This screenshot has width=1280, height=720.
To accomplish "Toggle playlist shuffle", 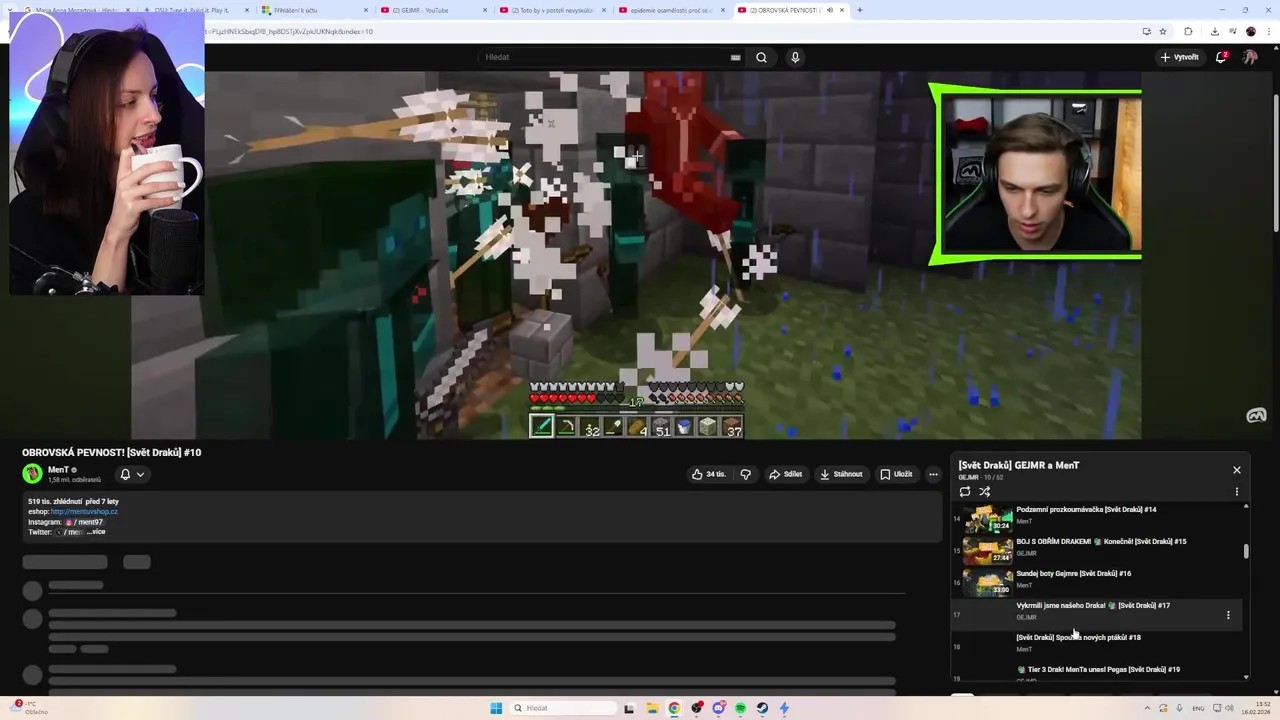I will (985, 492).
